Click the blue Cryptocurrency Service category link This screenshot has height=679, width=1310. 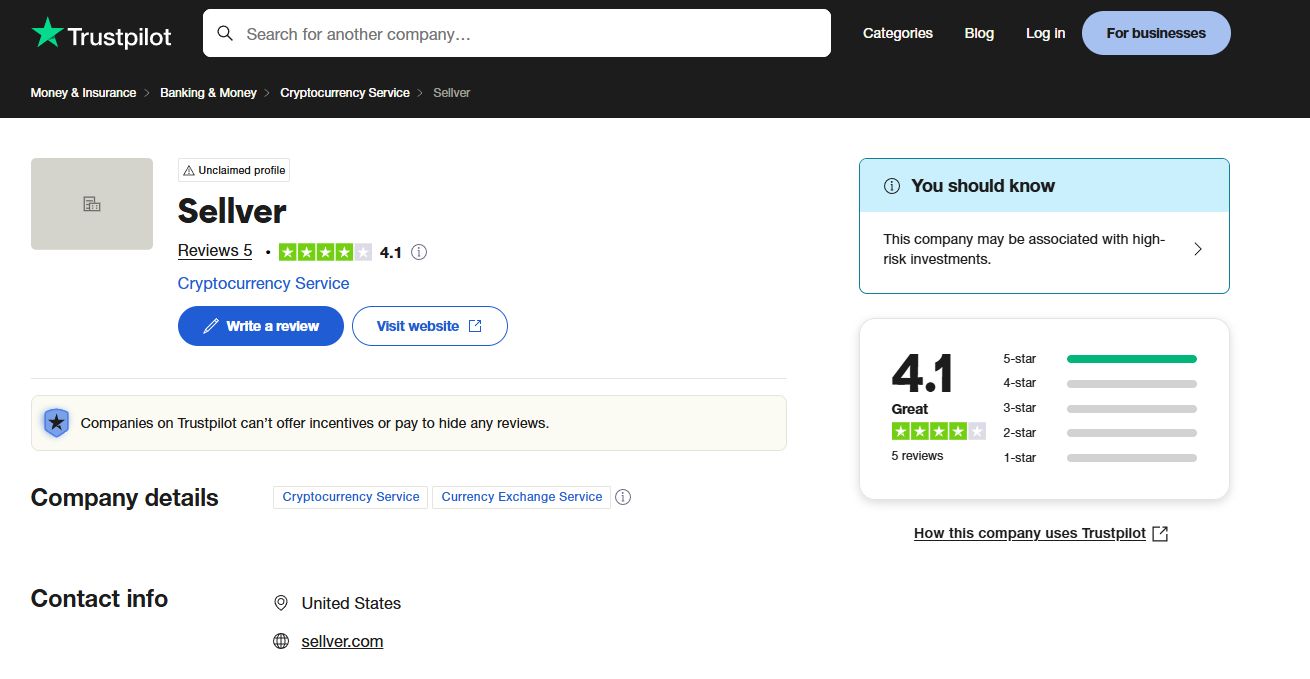[x=264, y=284]
